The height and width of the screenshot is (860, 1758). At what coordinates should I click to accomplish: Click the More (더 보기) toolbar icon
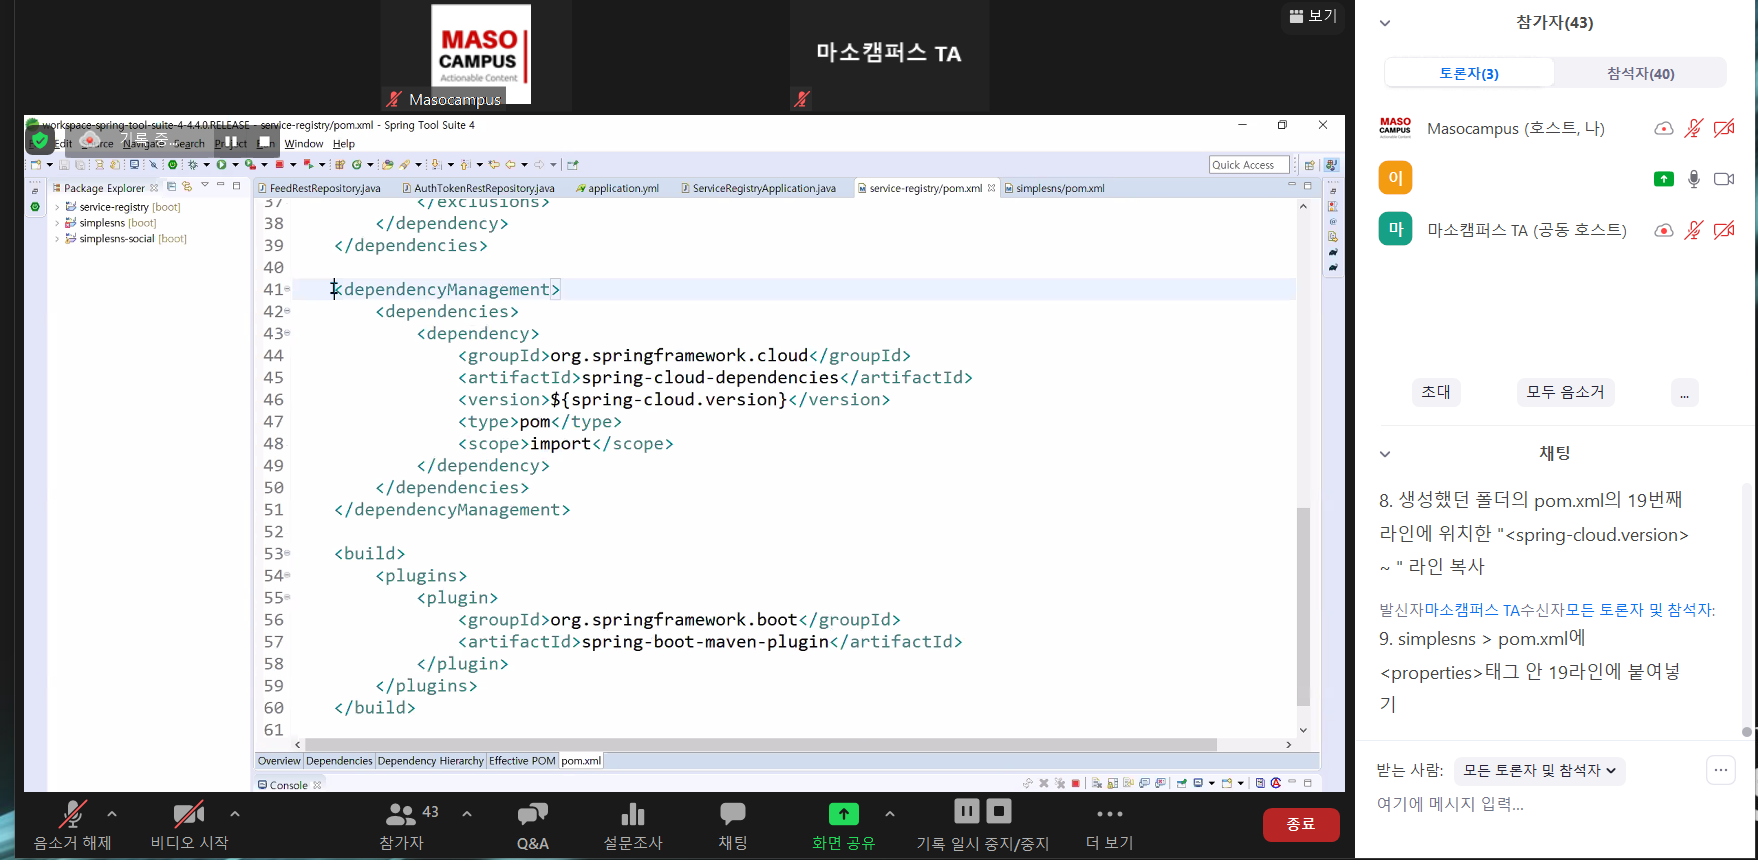[x=1109, y=815]
